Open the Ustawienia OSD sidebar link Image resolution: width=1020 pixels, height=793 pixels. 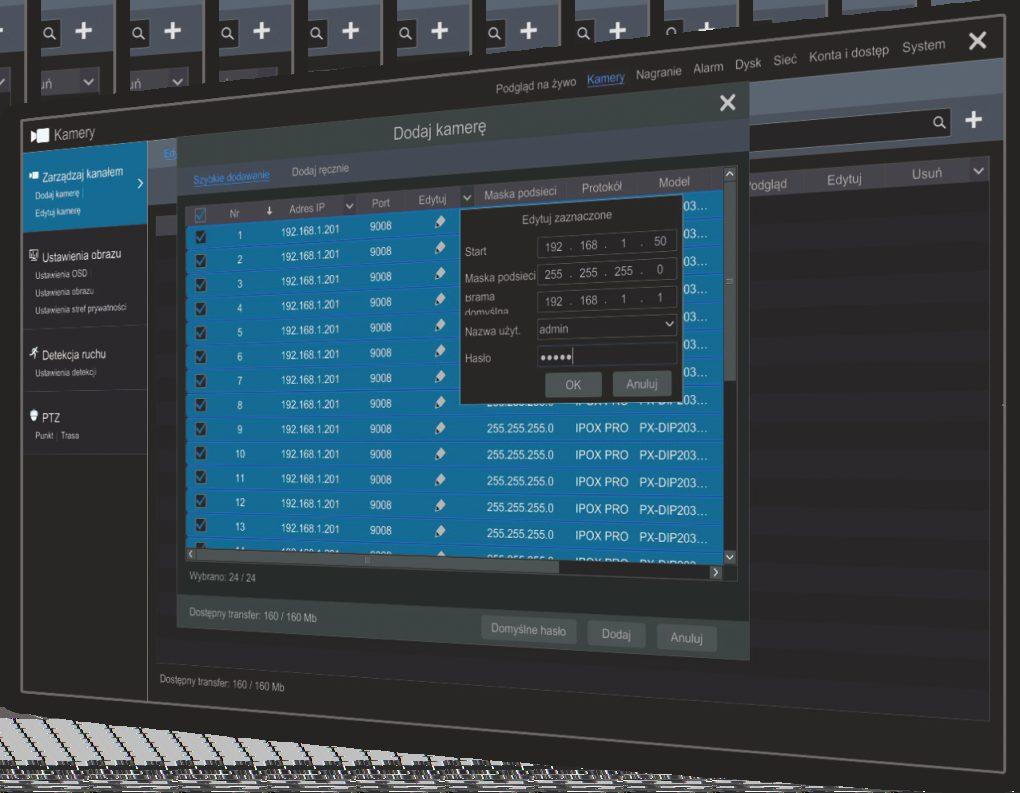[x=61, y=275]
